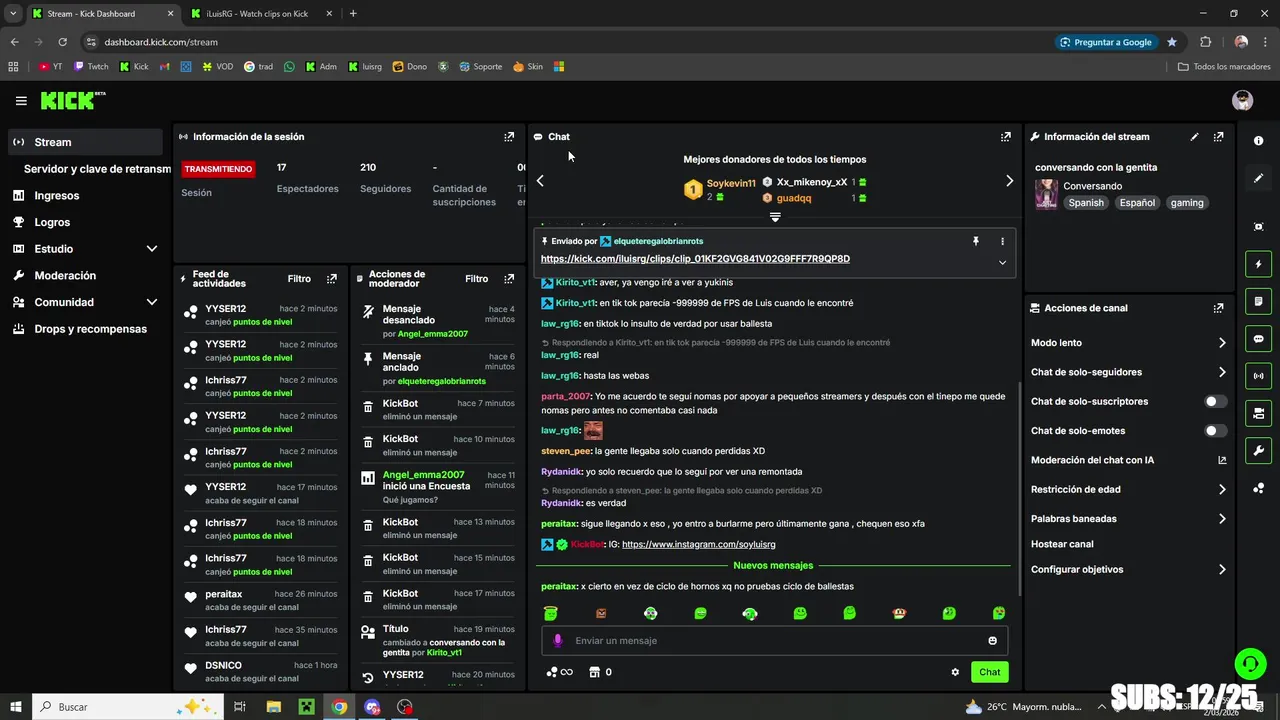This screenshot has width=1280, height=720.
Task: Toggle the chat bubble widget in right sidebar
Action: coord(1258,339)
